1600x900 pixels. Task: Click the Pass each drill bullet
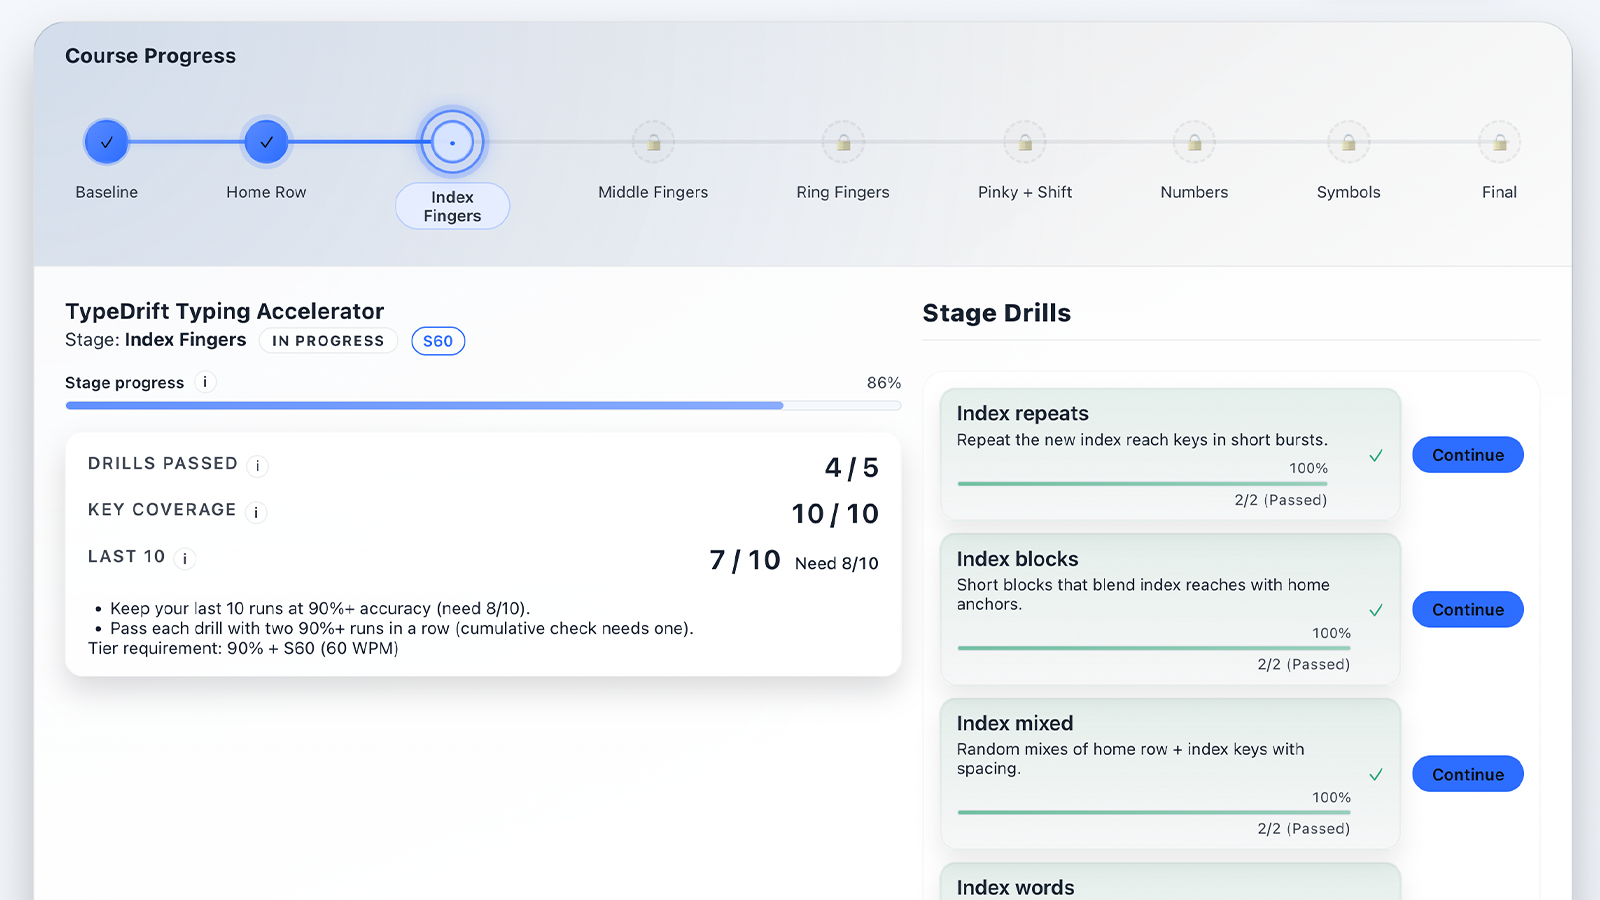[402, 628]
